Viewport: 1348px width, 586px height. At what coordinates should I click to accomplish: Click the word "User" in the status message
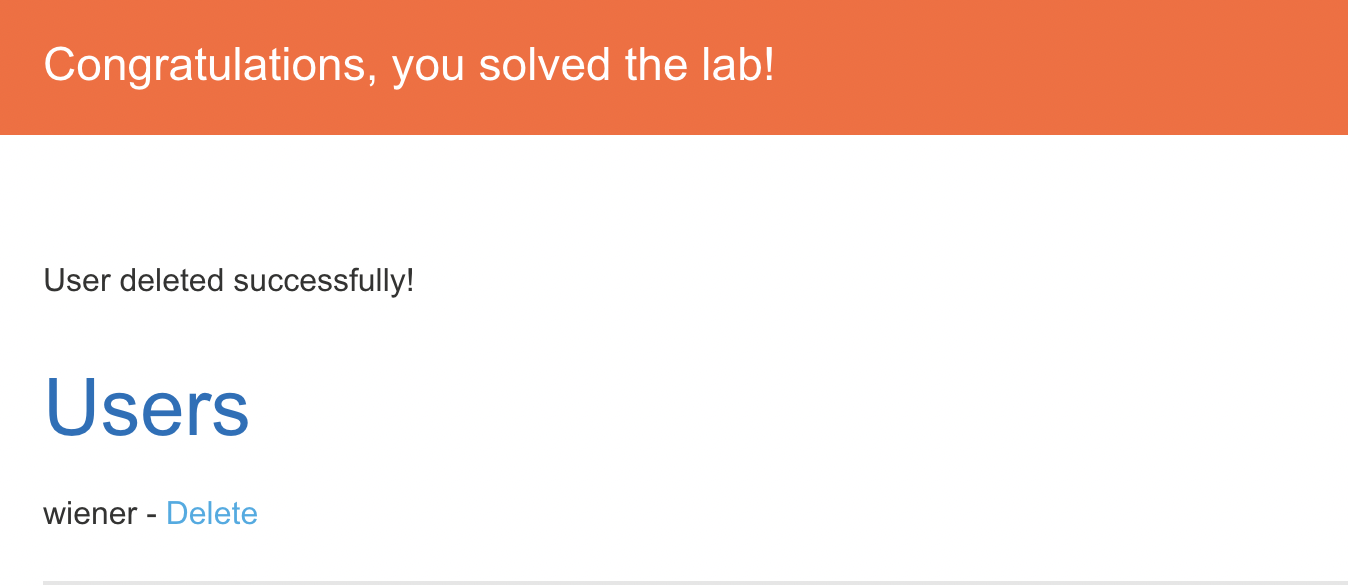[77, 281]
